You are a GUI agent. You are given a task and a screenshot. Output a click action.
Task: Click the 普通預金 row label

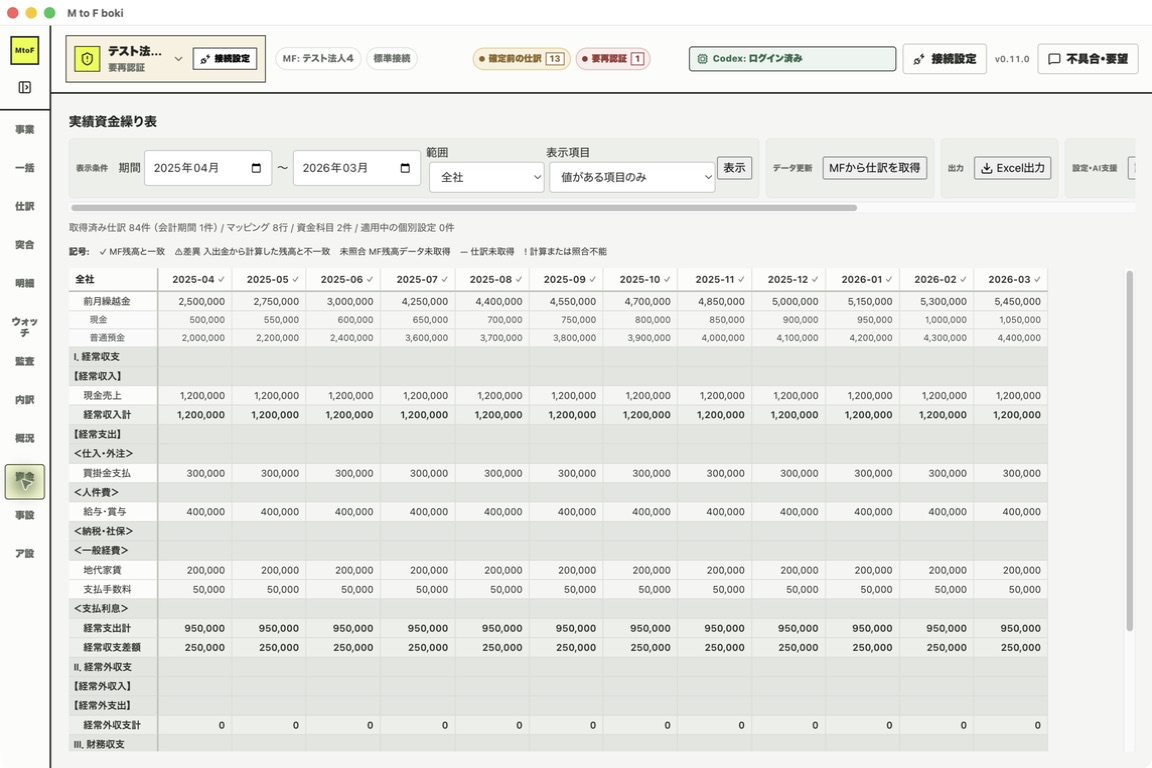coord(107,338)
